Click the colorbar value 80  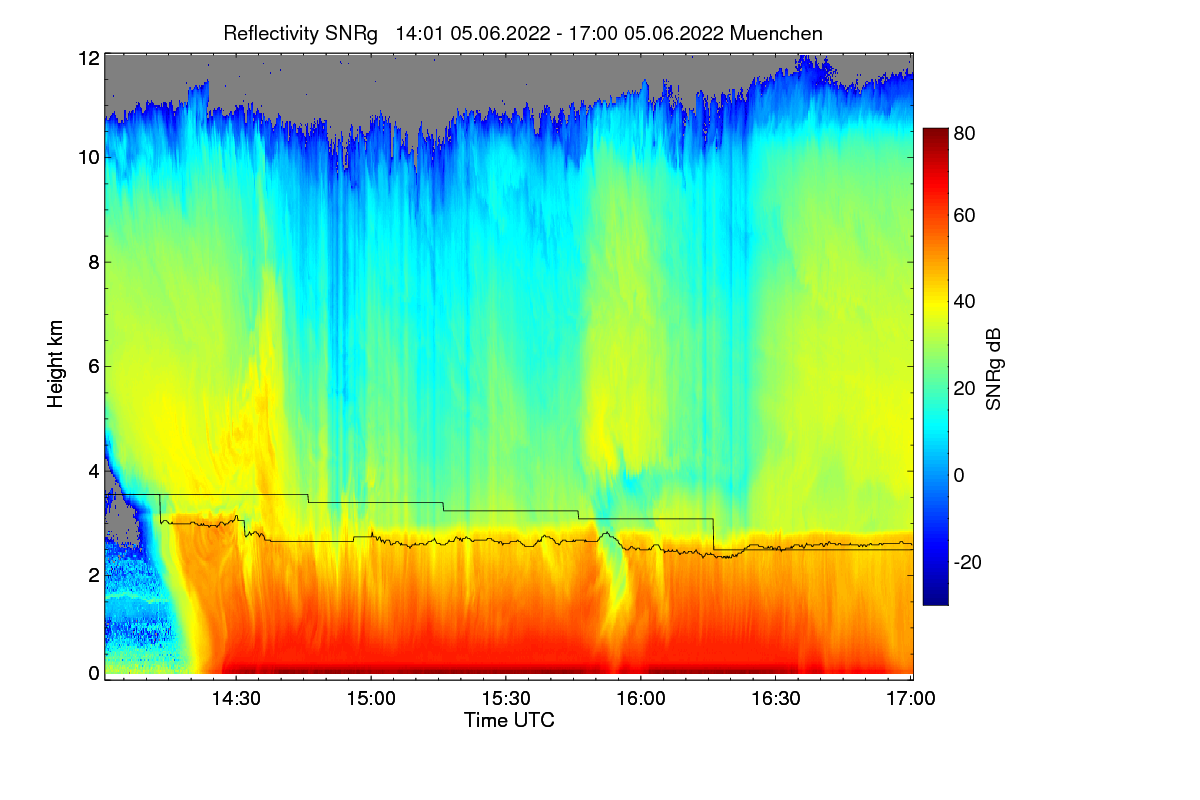[964, 132]
